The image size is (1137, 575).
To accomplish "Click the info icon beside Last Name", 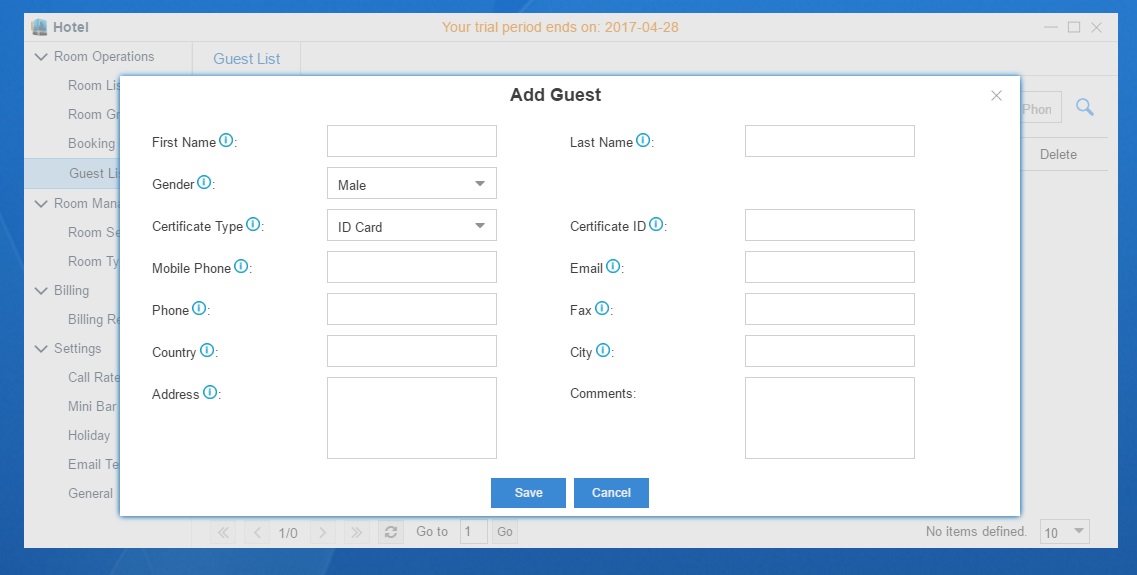I will coord(643,141).
